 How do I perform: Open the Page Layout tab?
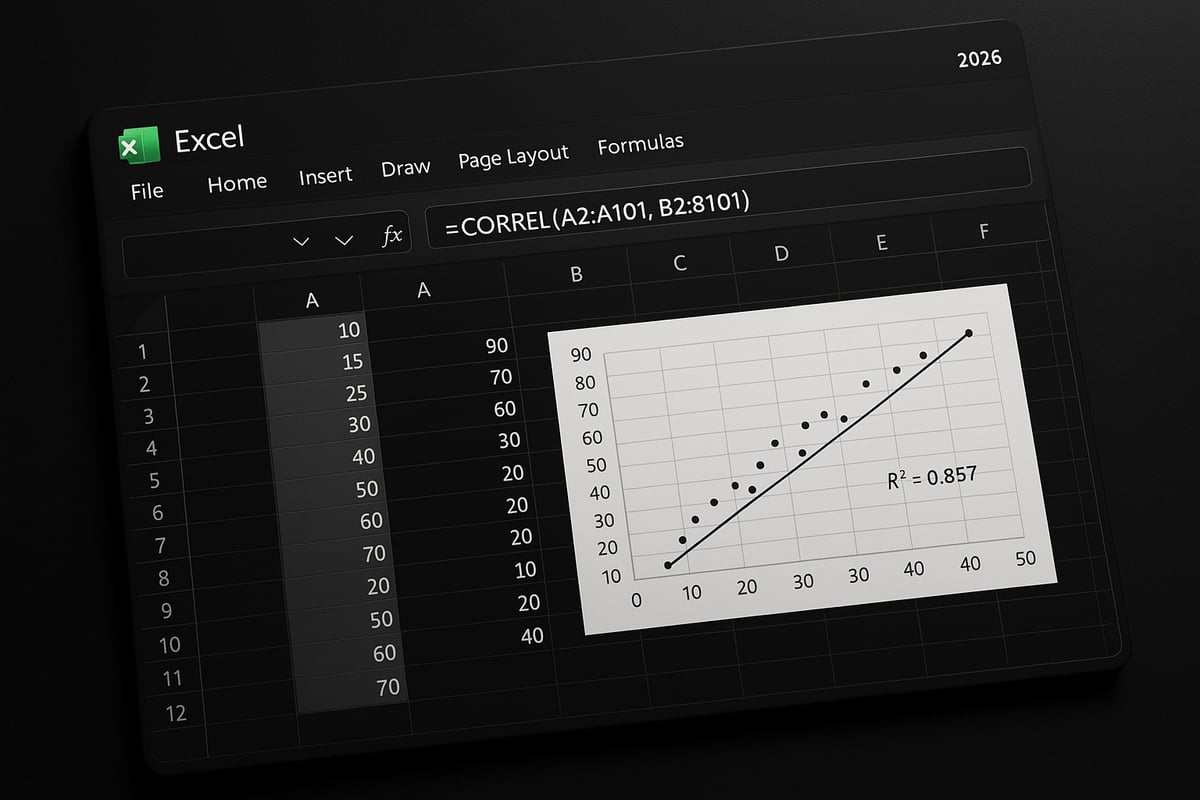point(512,156)
